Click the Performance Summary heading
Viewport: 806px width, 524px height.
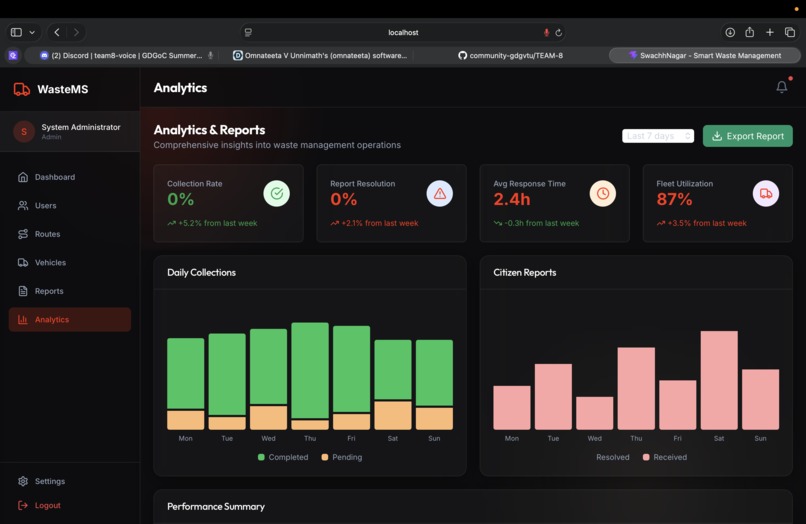216,507
